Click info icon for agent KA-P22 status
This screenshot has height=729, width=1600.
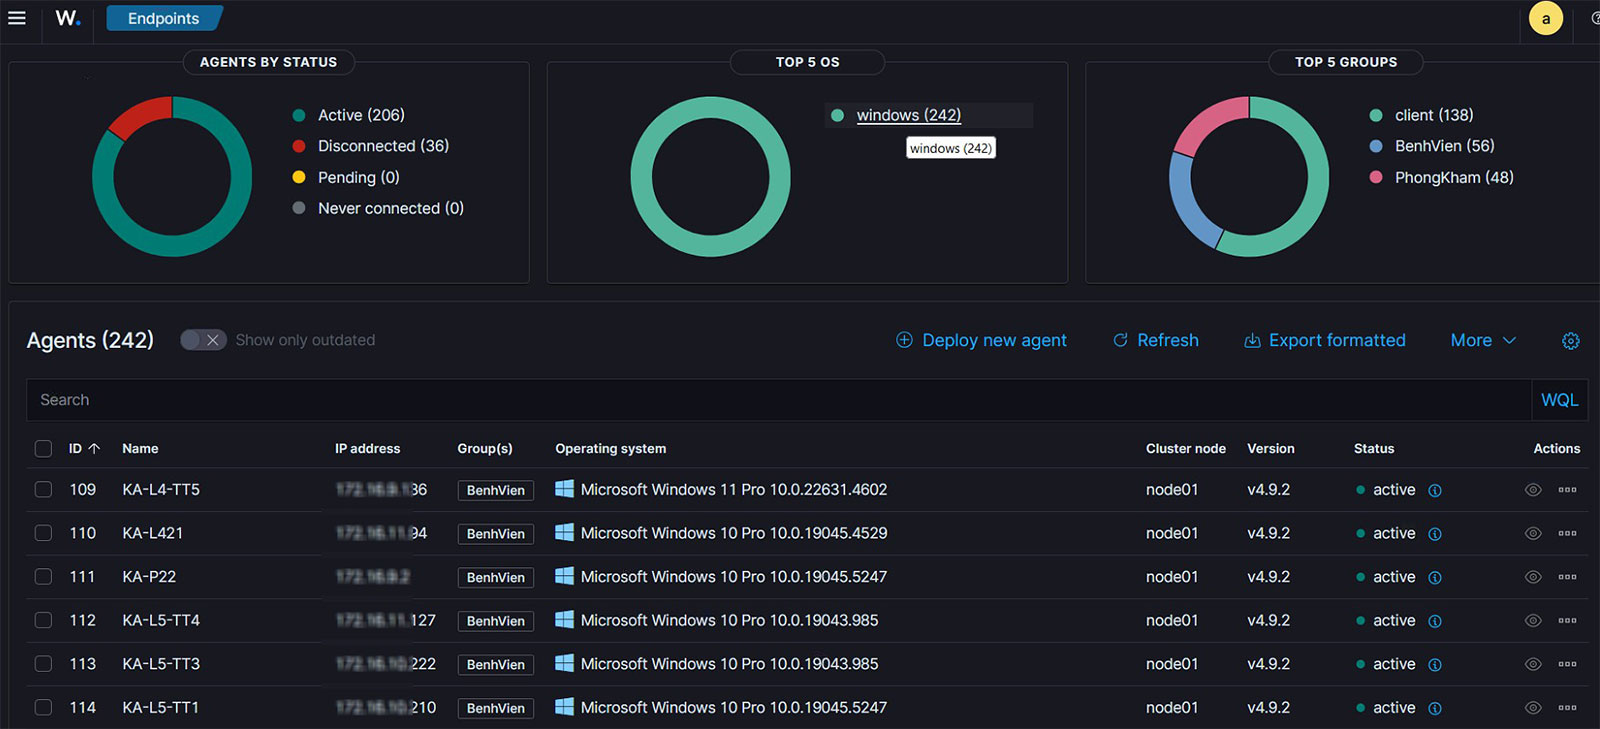1435,578
